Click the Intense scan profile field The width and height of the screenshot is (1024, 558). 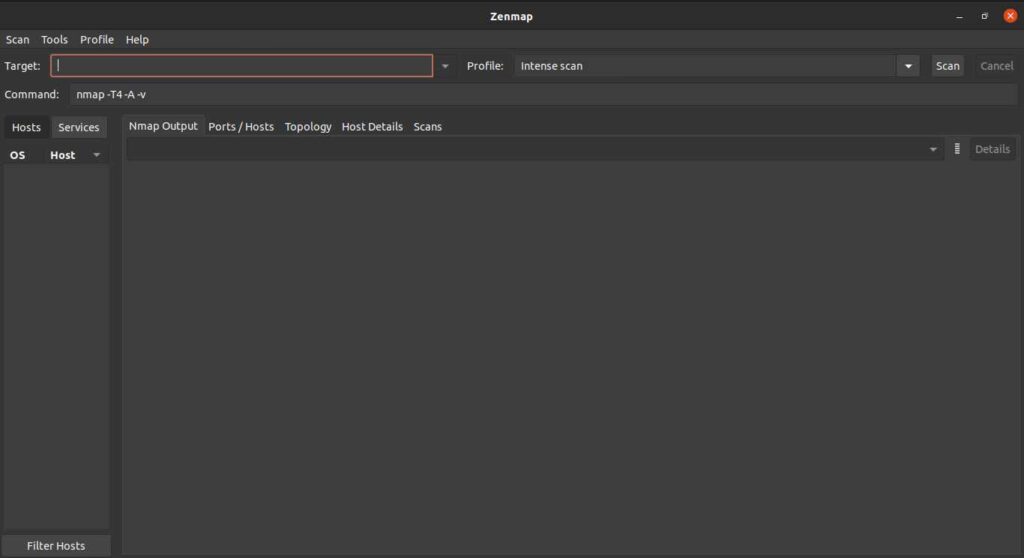coord(705,66)
